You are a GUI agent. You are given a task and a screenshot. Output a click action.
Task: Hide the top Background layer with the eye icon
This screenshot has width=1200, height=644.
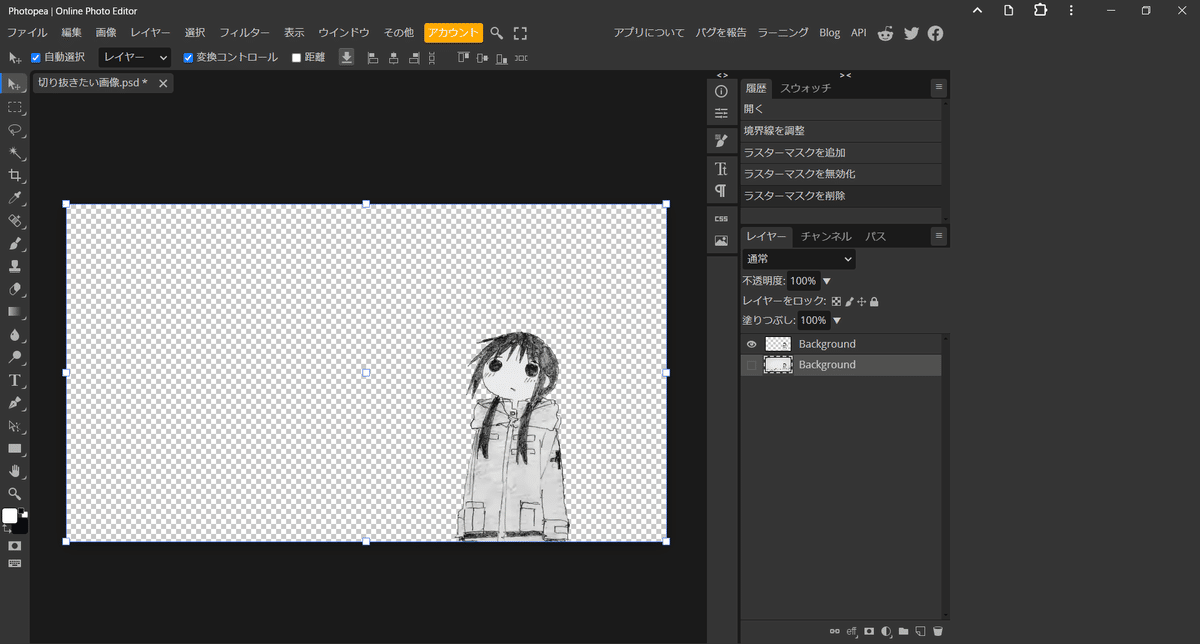click(x=752, y=344)
